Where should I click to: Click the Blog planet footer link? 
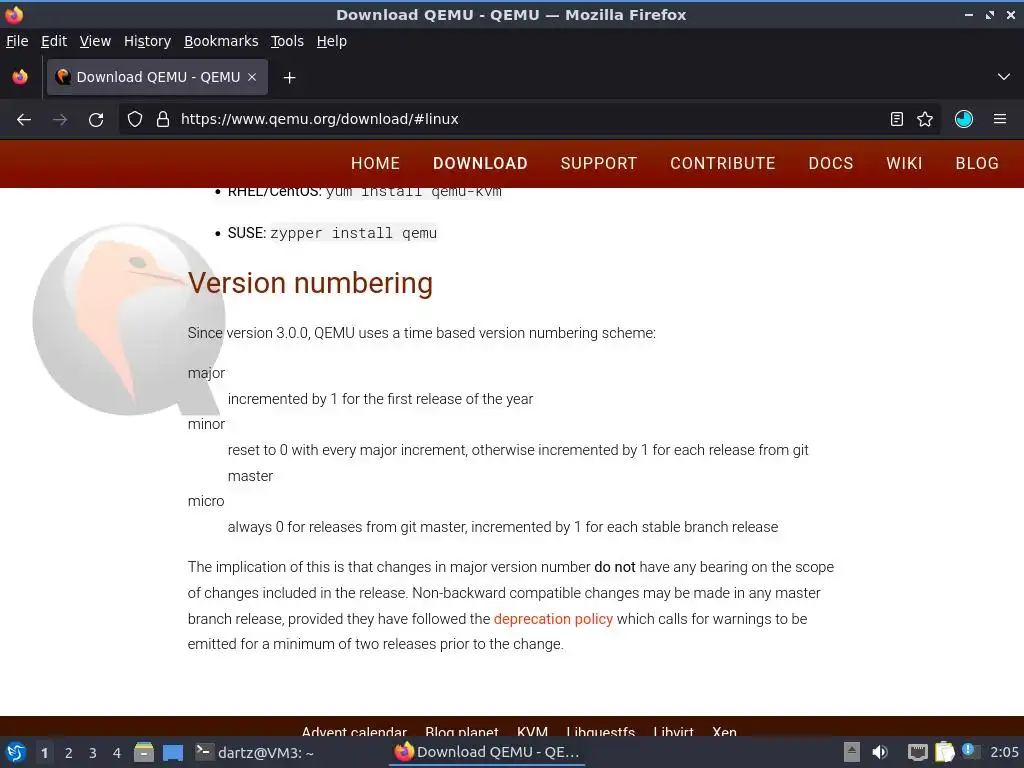pos(462,731)
